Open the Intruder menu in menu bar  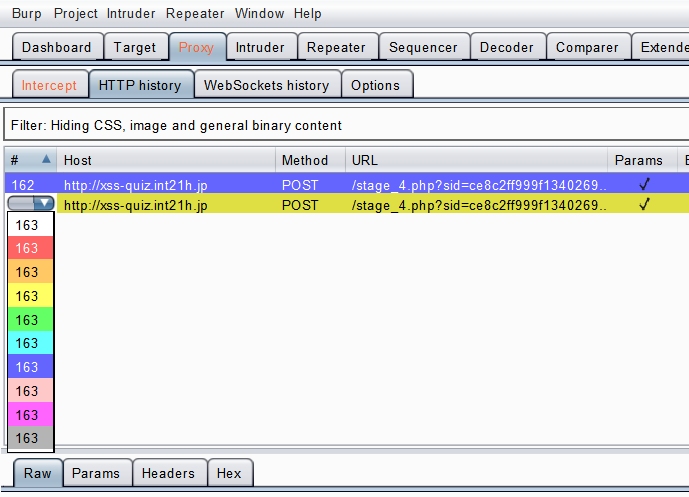(x=131, y=14)
